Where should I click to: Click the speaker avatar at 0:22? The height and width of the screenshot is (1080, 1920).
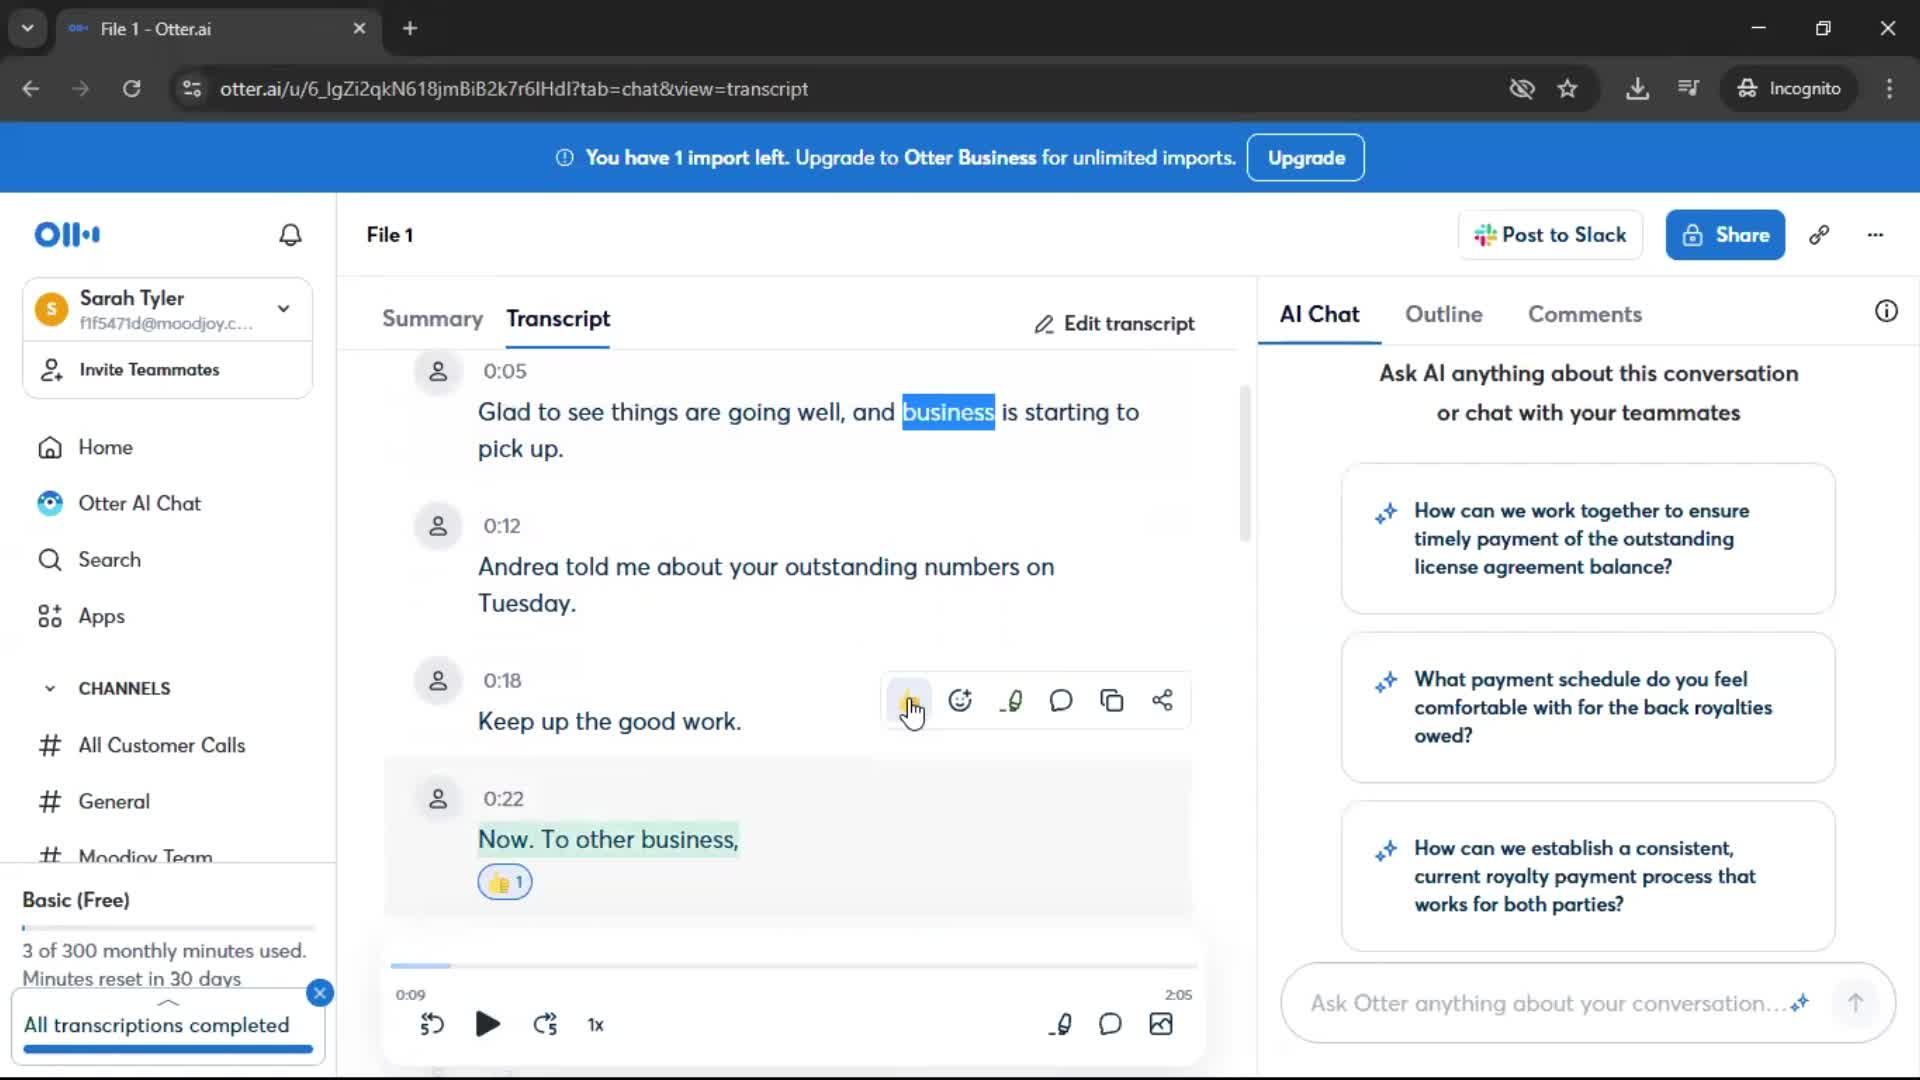[438, 799]
